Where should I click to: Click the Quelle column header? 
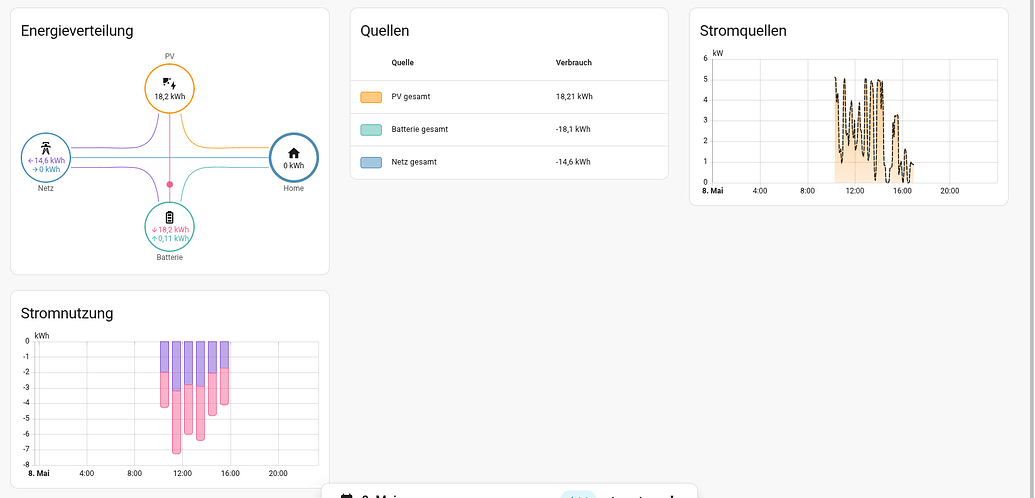click(403, 63)
